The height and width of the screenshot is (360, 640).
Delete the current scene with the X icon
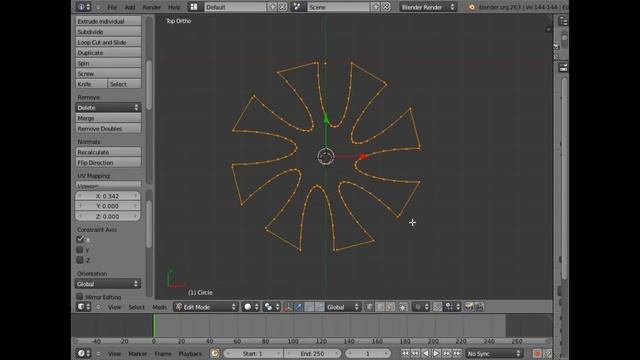385,7
